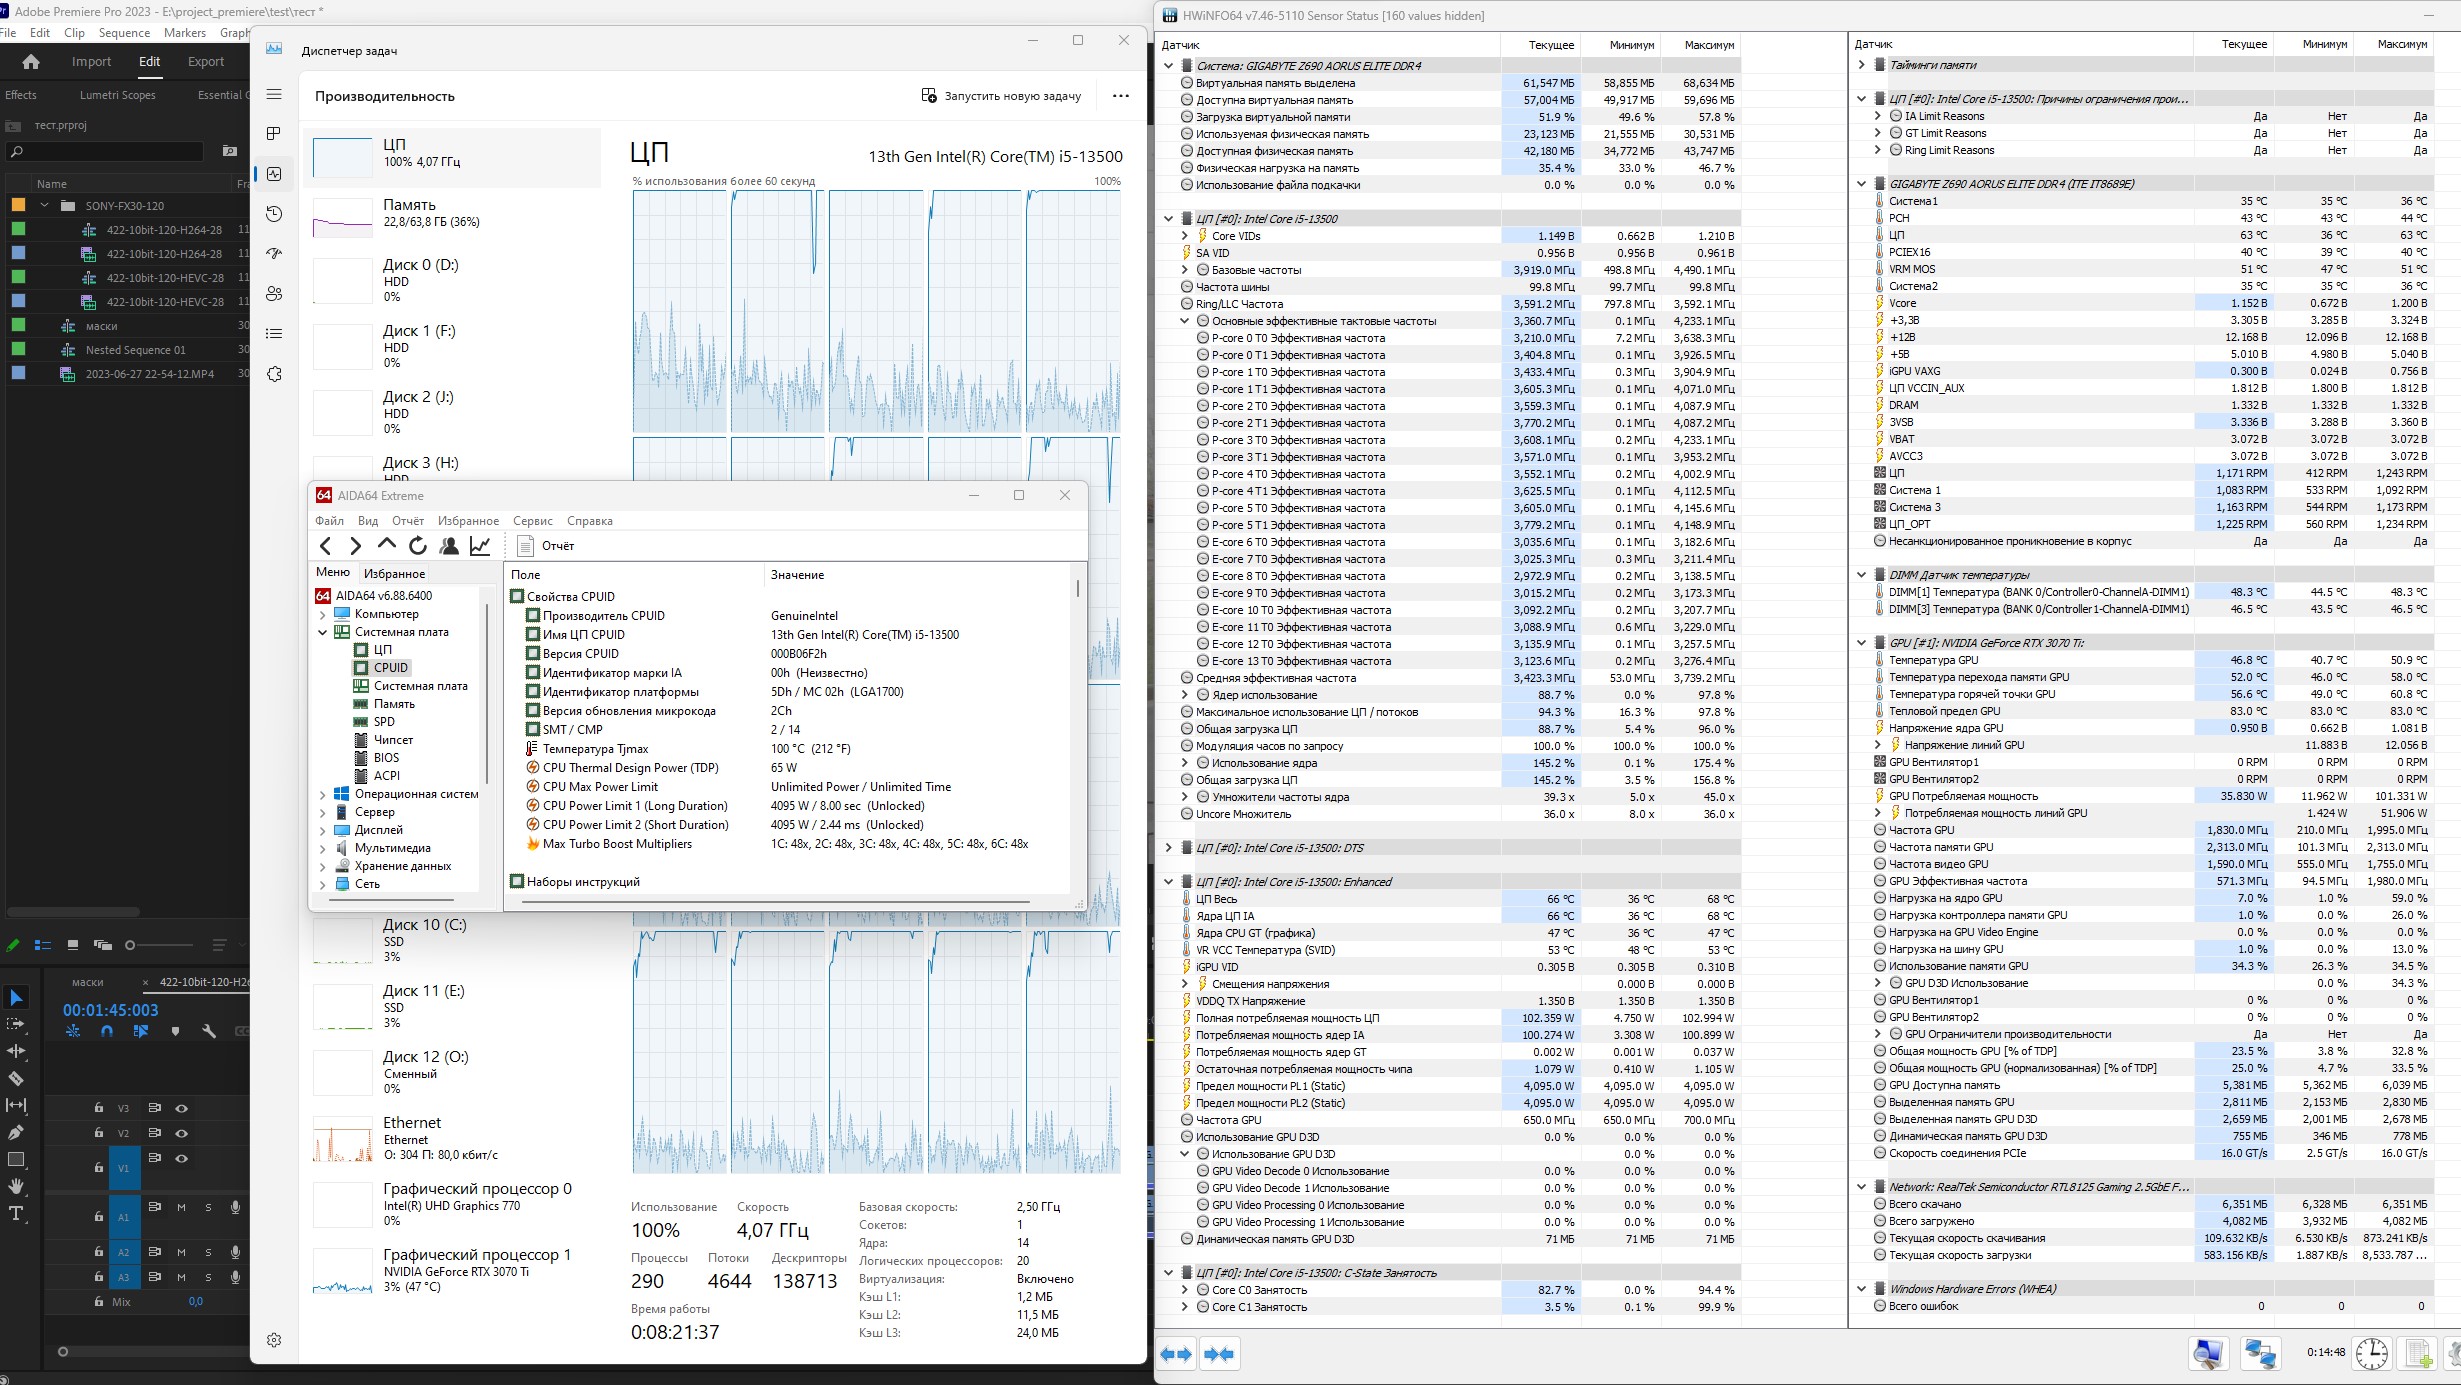This screenshot has height=1385, width=2461.
Task: Open the Сервис menu in AIDA64
Action: click(532, 521)
